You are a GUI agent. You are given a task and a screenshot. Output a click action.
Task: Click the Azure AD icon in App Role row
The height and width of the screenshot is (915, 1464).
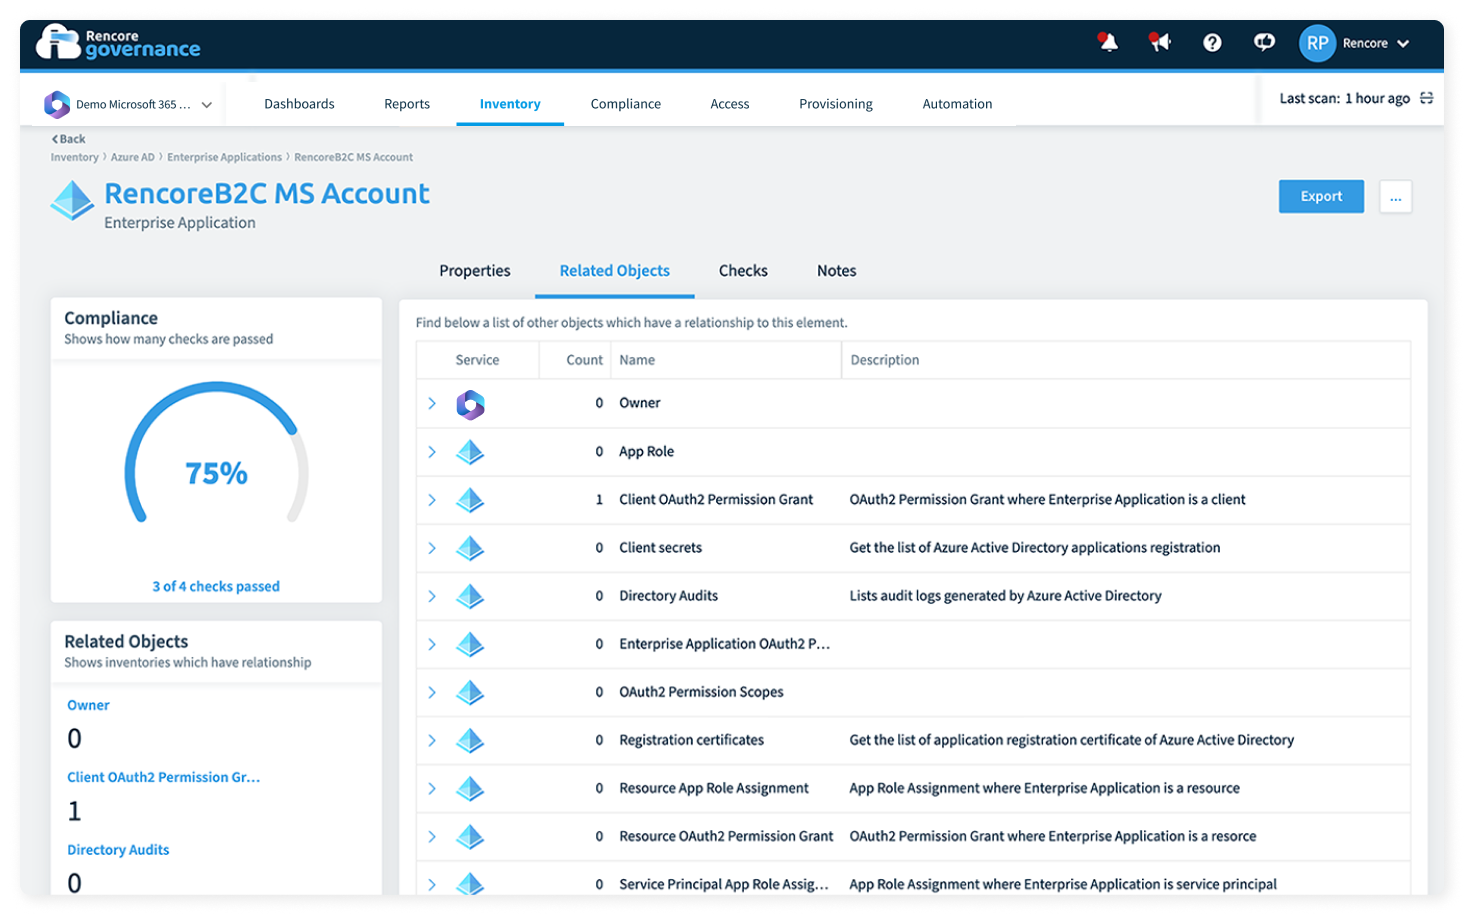coord(470,452)
